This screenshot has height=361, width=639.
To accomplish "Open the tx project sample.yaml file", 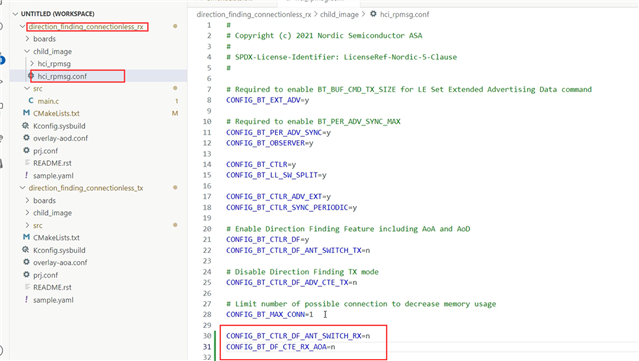I will [x=53, y=300].
